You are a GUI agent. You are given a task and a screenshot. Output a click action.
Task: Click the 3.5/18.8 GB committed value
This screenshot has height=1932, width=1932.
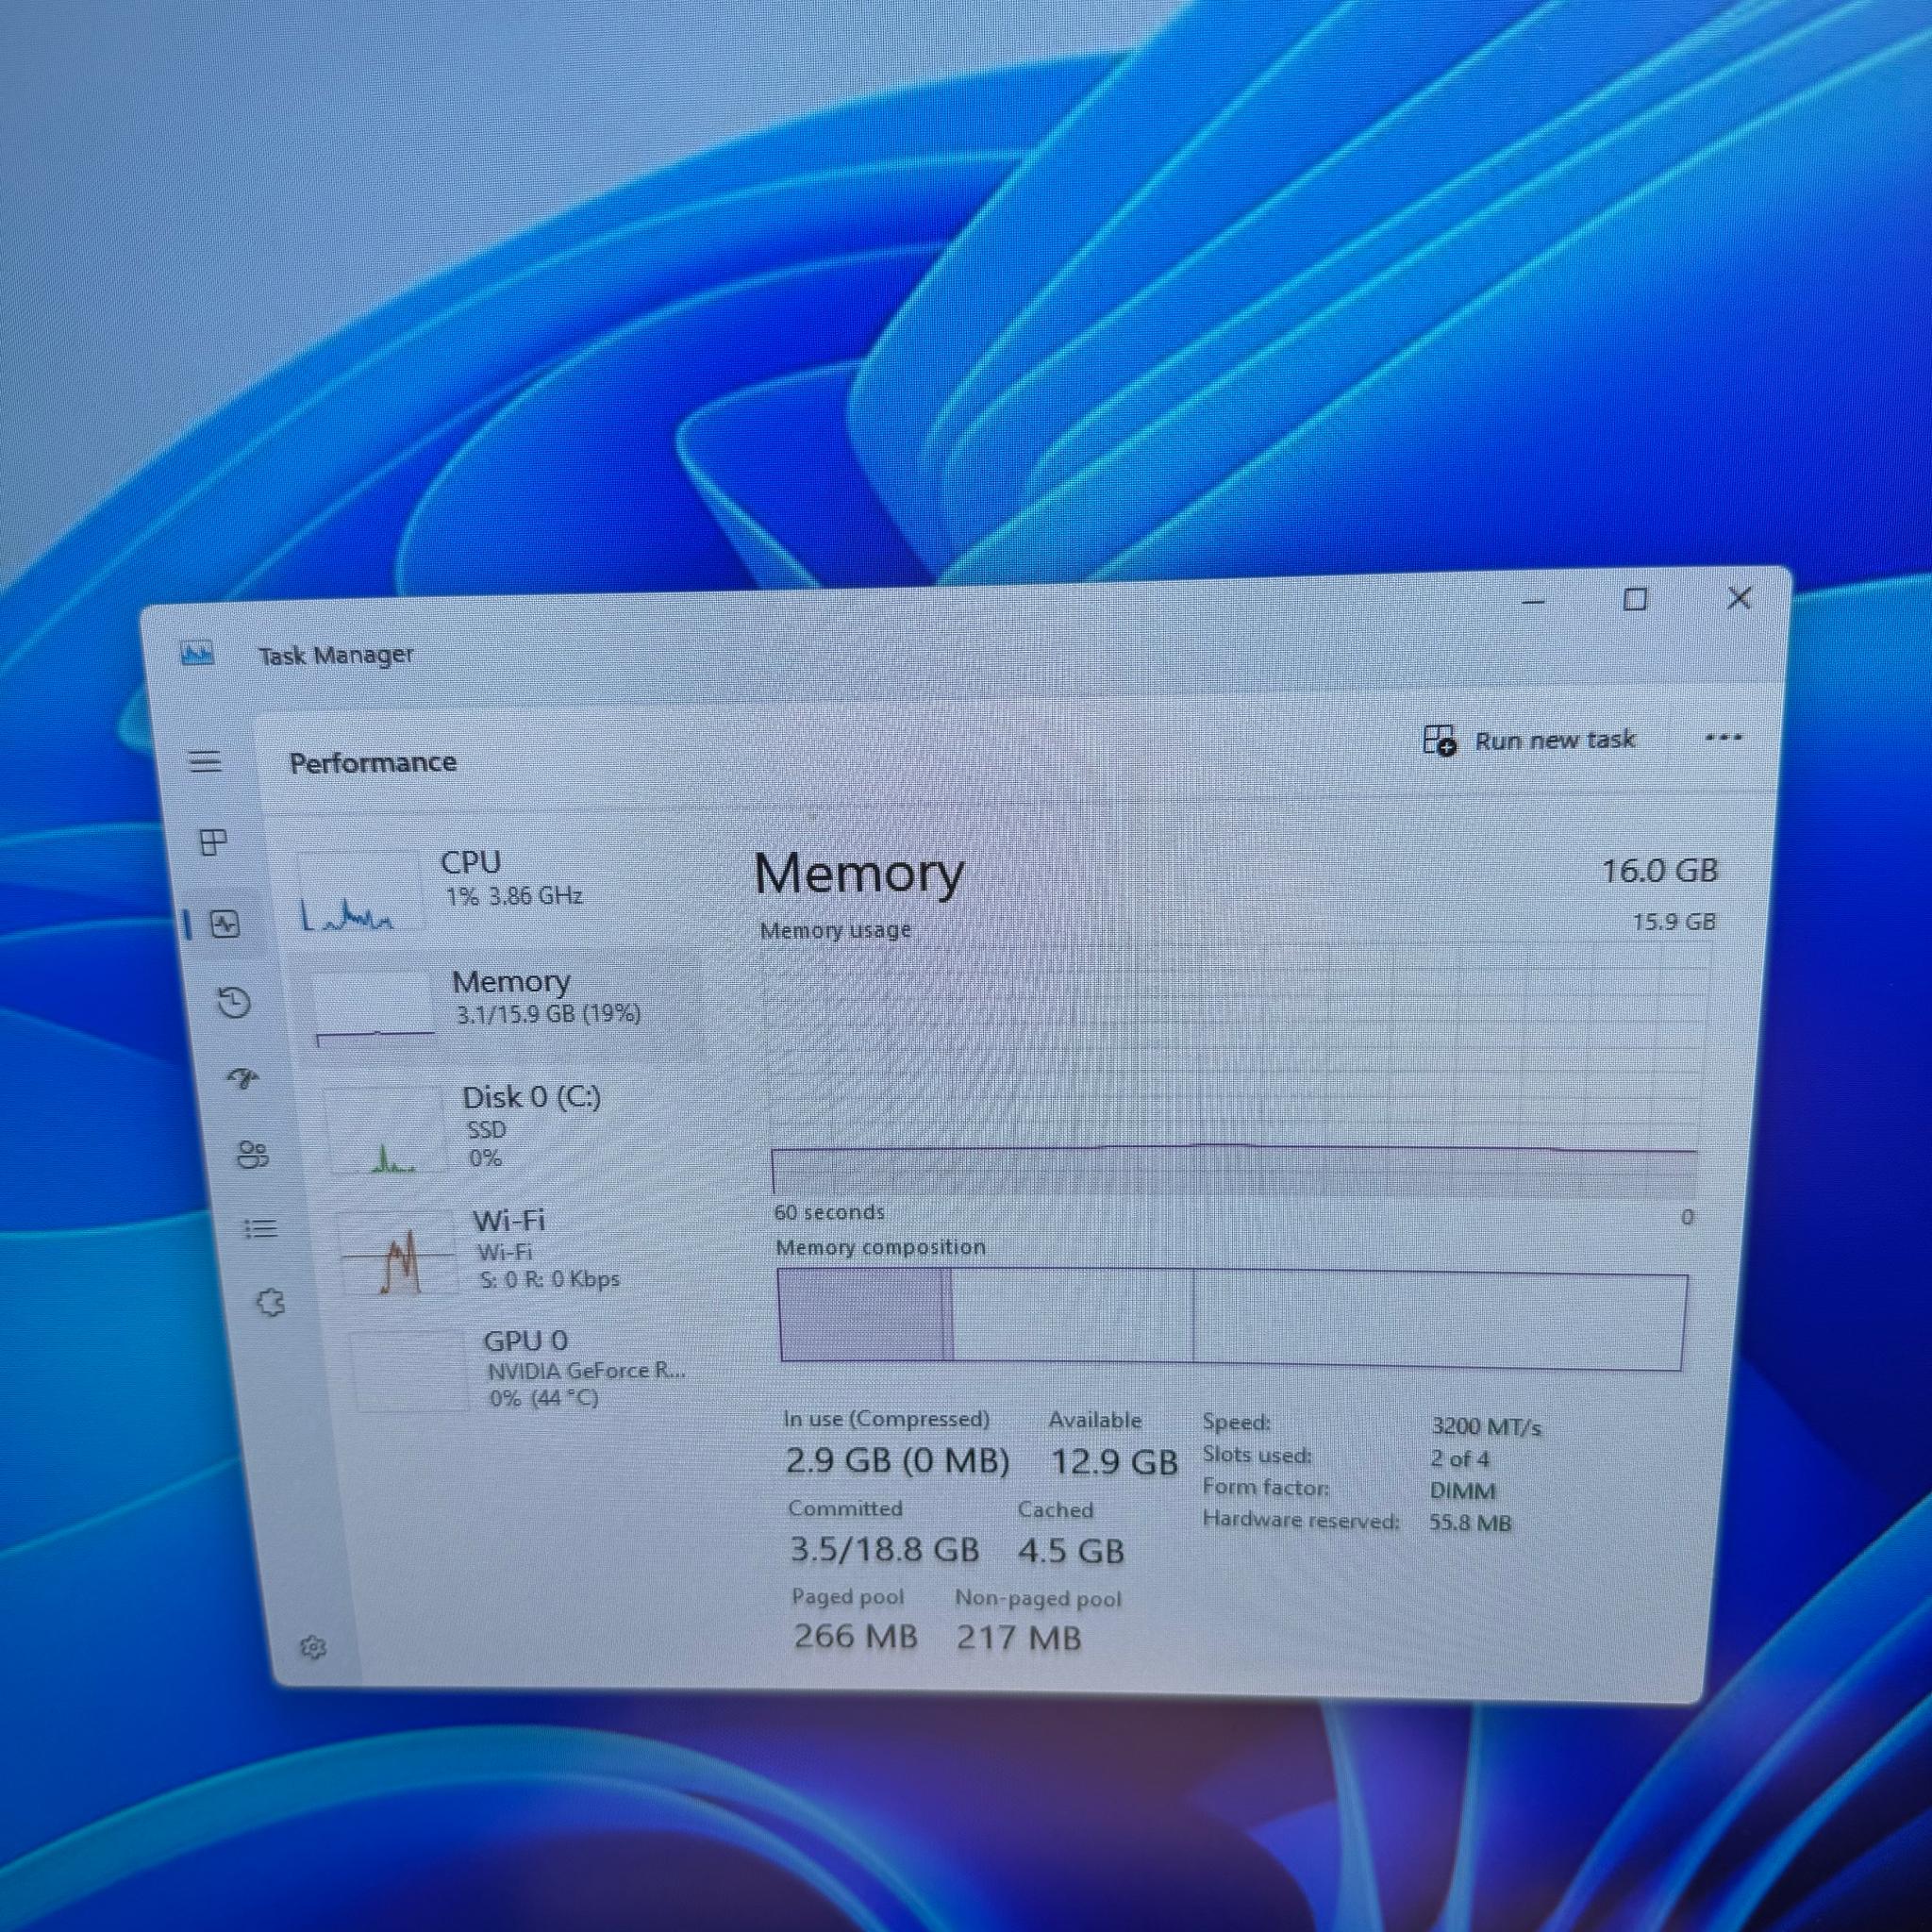pyautogui.click(x=885, y=1549)
